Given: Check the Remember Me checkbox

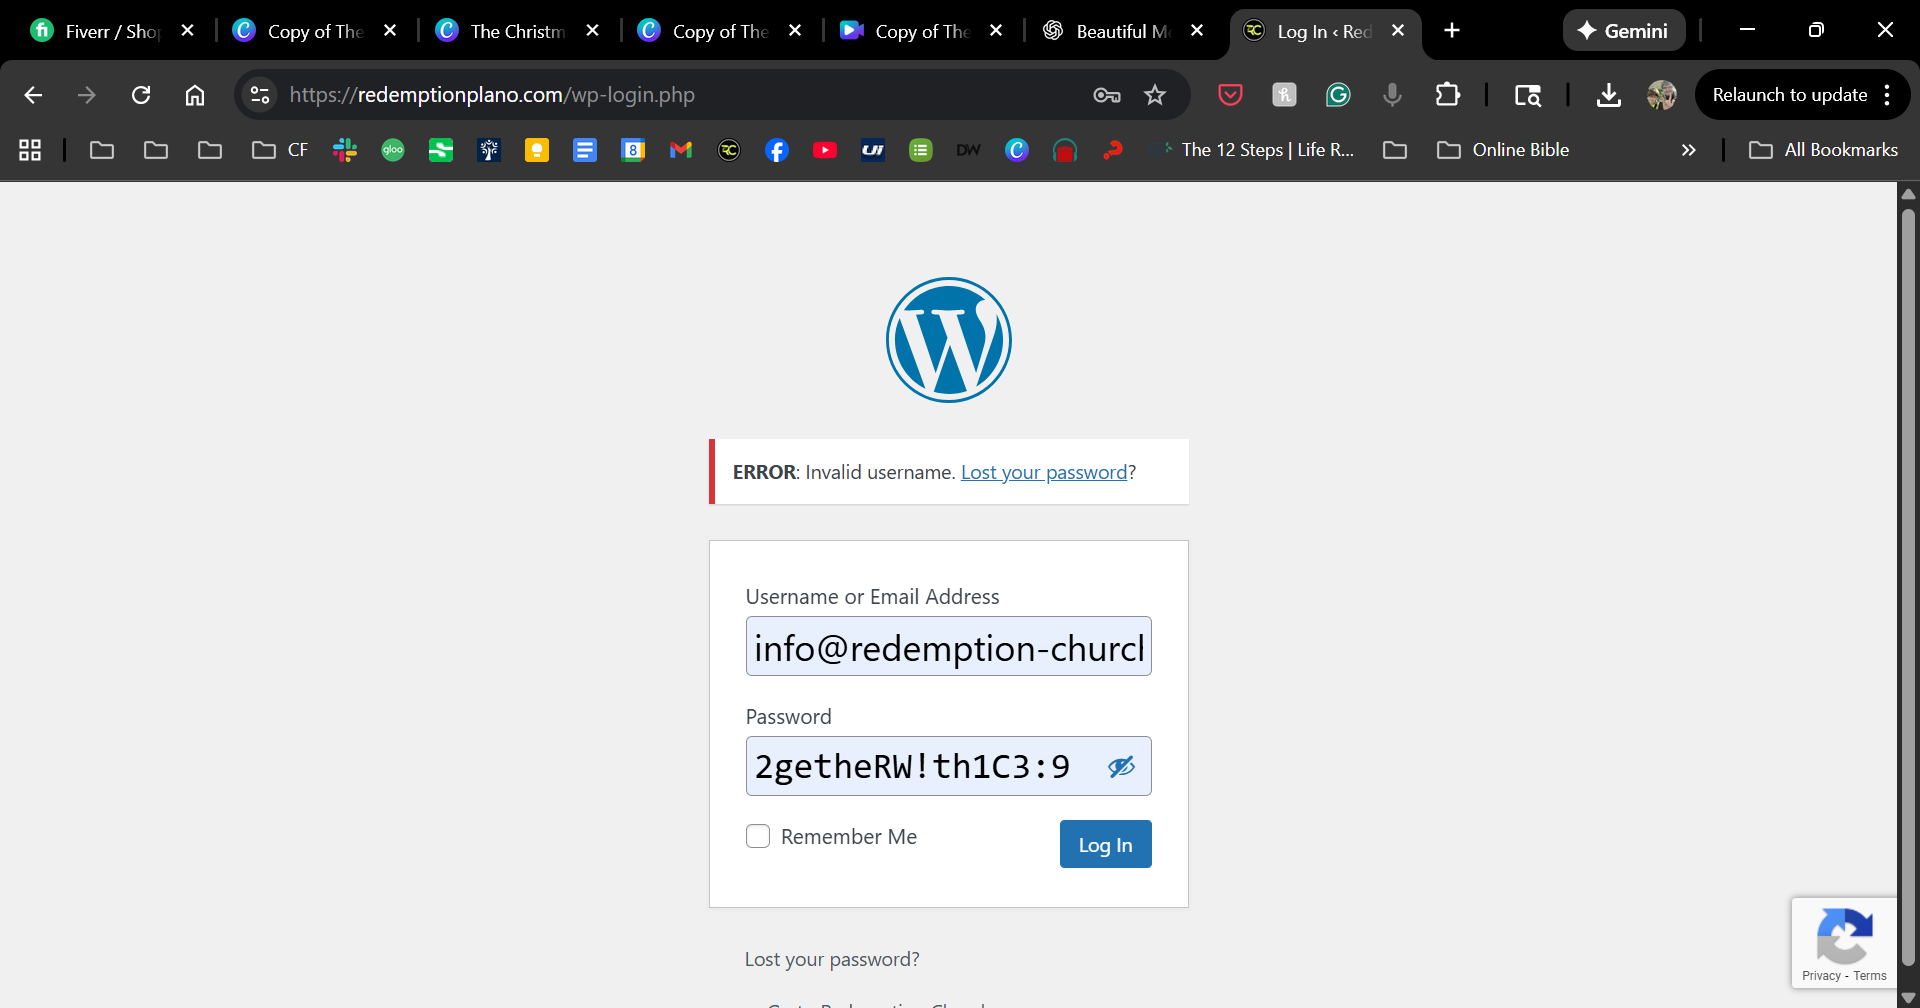Looking at the screenshot, I should click(x=758, y=836).
